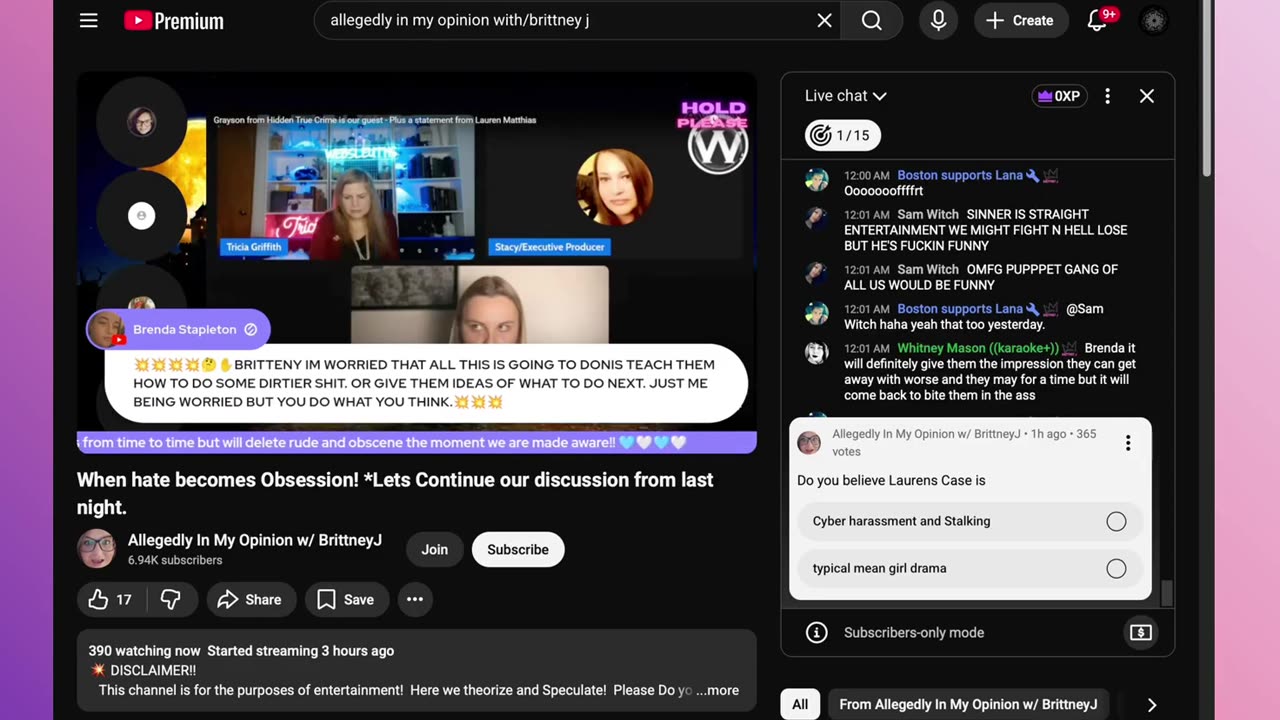Click poll question Do you believe Laurens Case
This screenshot has width=1280, height=720.
click(x=891, y=480)
